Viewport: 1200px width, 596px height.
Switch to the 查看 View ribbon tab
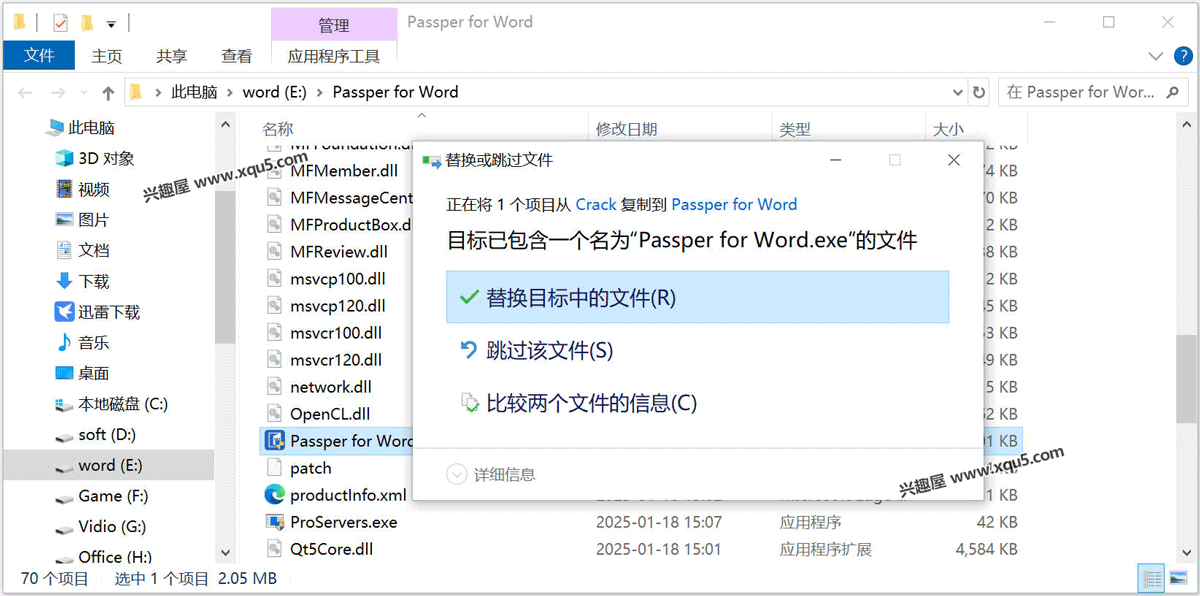coord(237,56)
